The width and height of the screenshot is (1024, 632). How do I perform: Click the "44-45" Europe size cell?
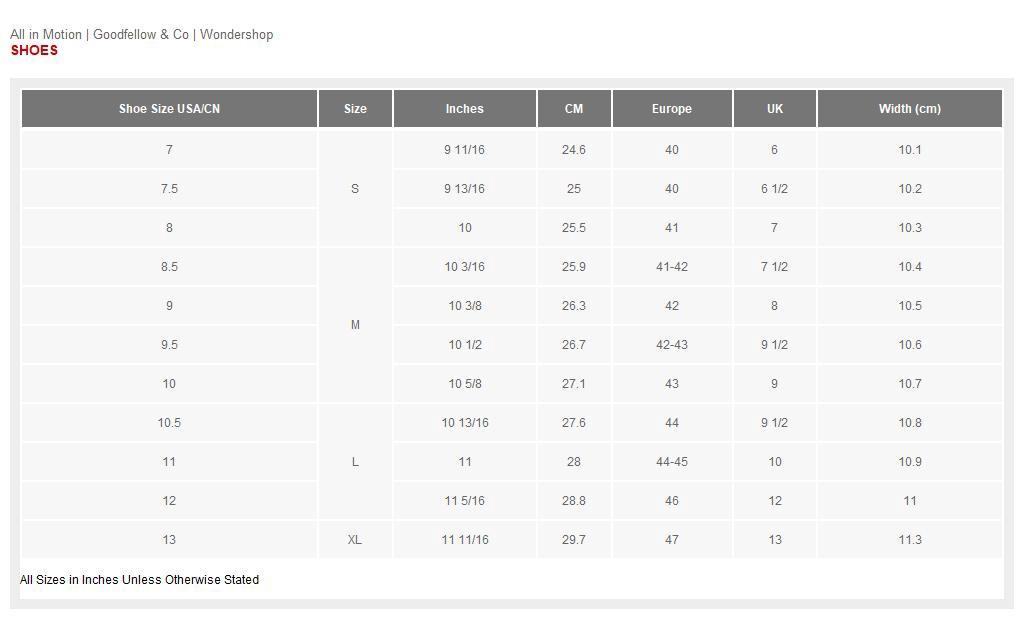click(671, 462)
